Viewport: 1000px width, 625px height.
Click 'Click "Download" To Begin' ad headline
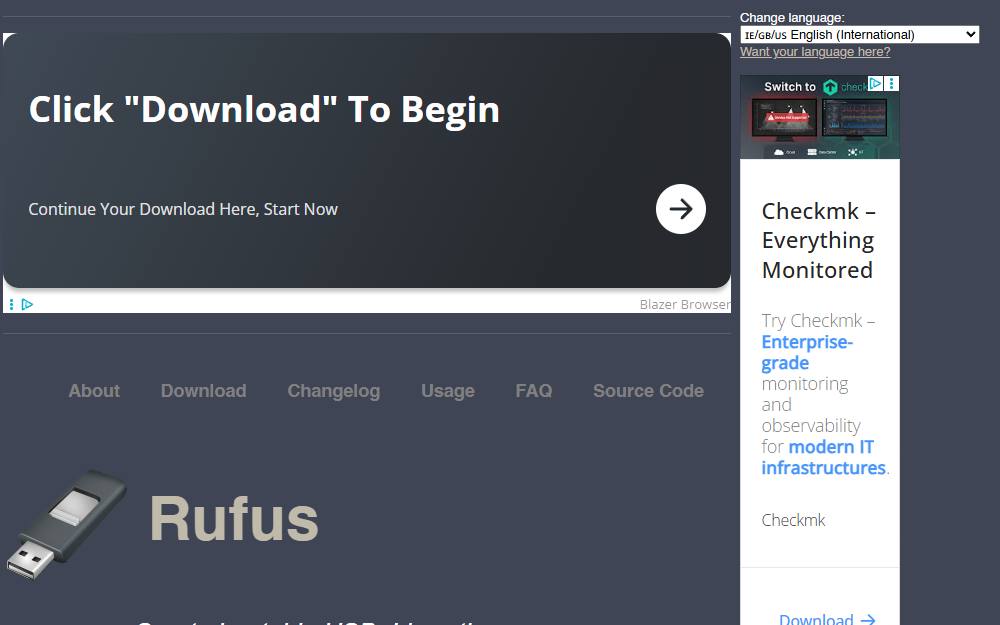[264, 109]
